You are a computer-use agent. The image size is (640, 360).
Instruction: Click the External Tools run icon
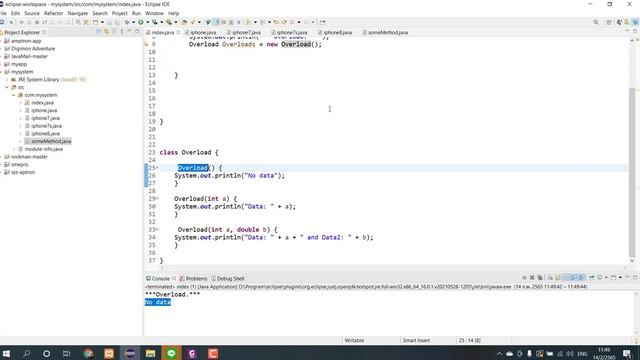[x=169, y=22]
